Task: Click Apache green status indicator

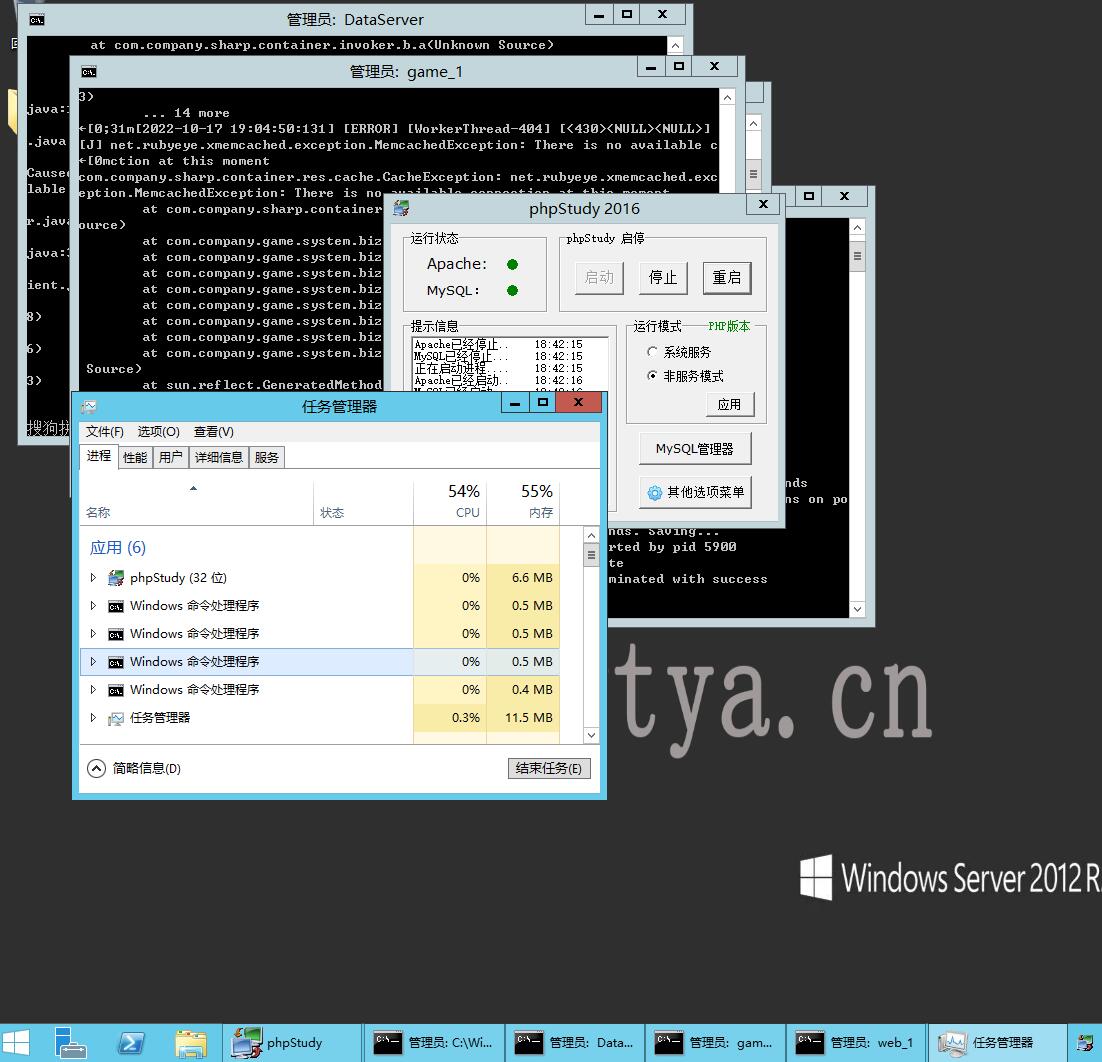Action: point(512,264)
